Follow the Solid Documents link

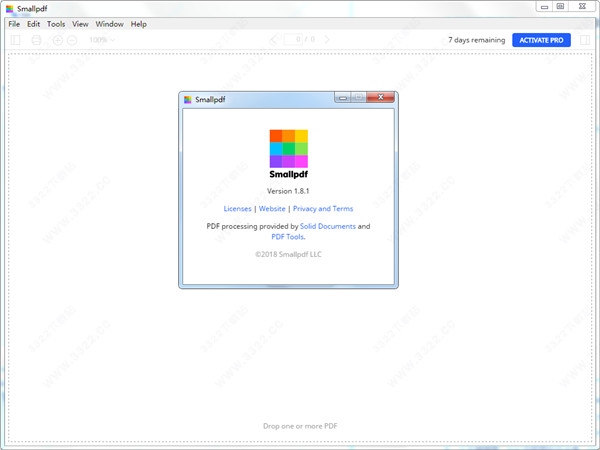tap(328, 226)
